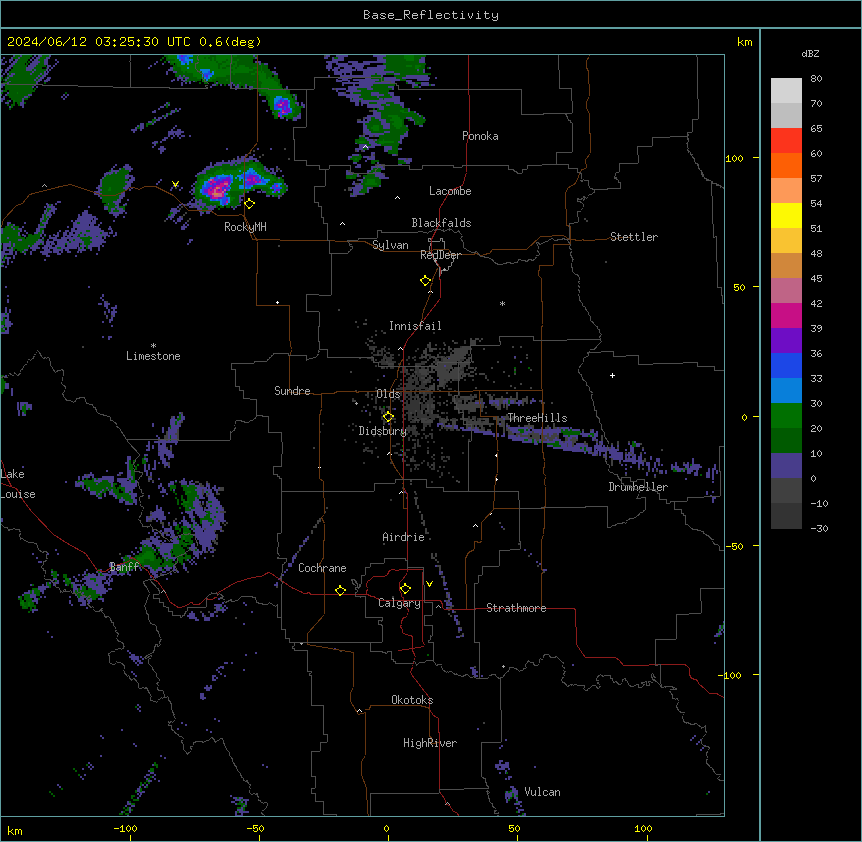The height and width of the screenshot is (842, 862).
Task: Click the yellow diamond marker near Didsbury
Action: click(388, 417)
